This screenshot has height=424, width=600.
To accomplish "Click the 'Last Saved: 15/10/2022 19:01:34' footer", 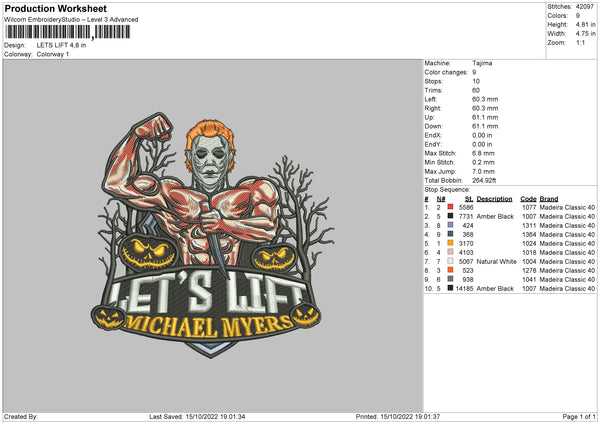I will (197, 417).
